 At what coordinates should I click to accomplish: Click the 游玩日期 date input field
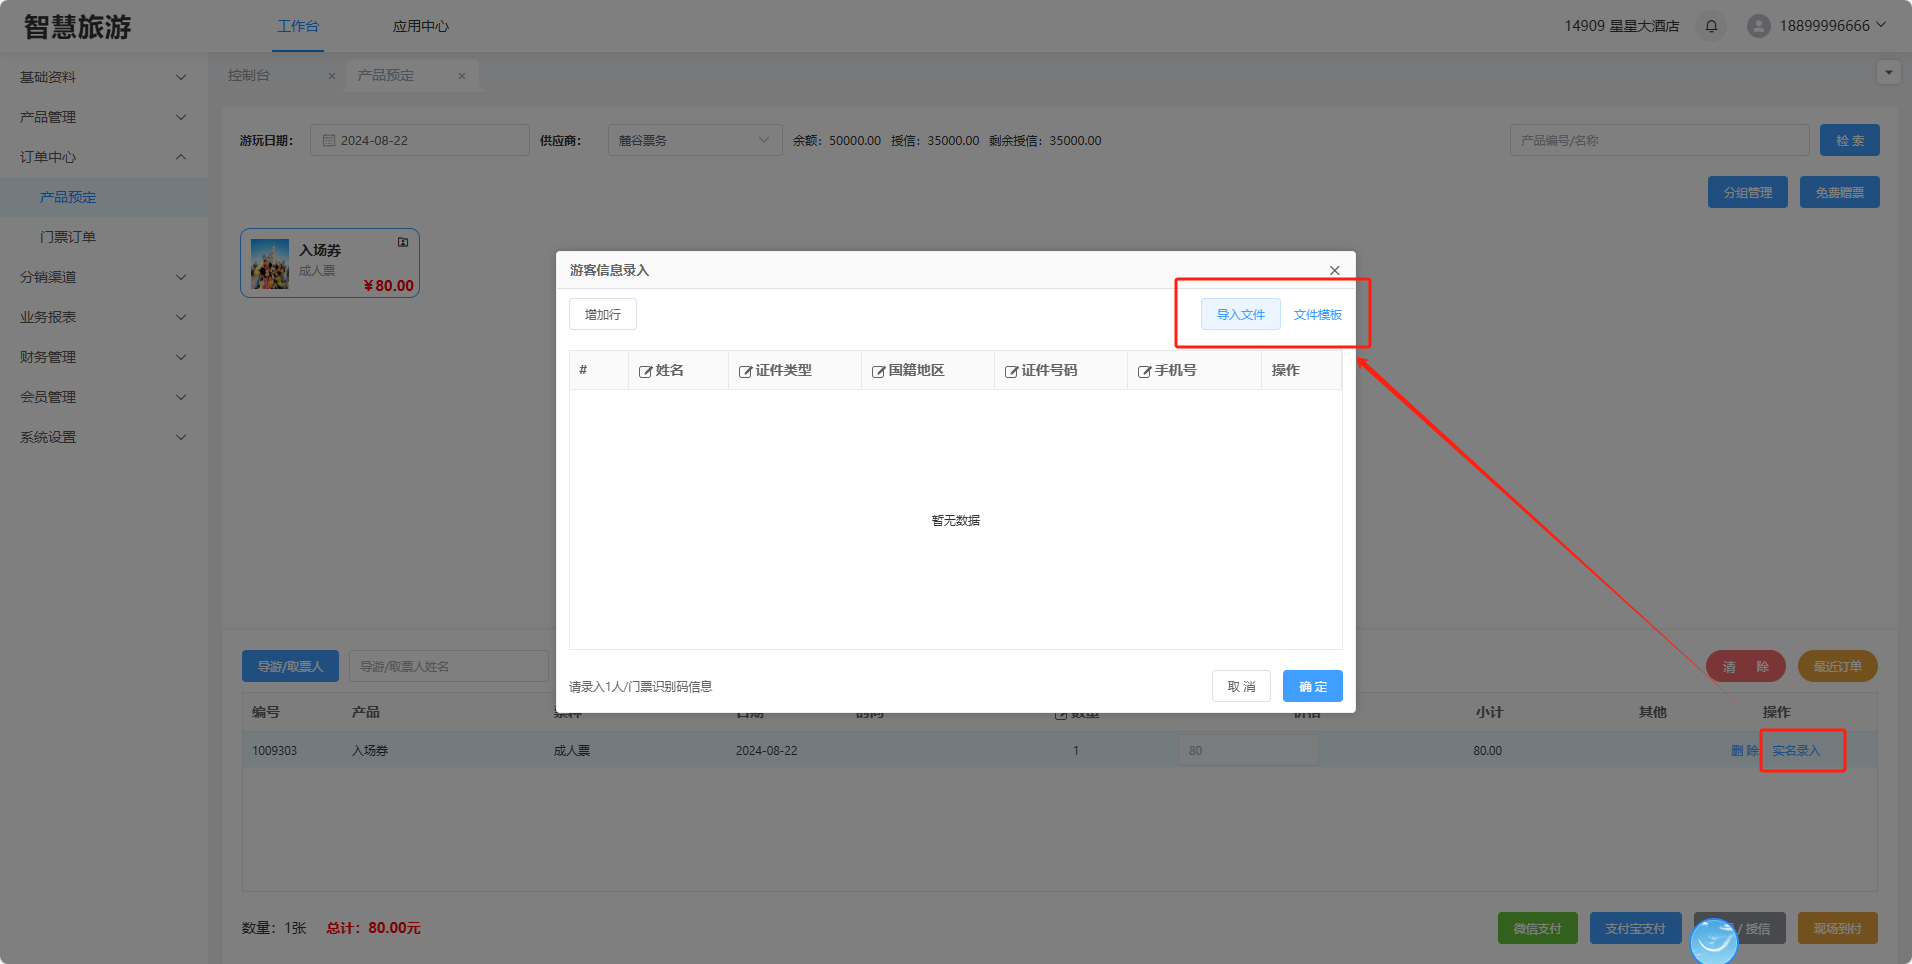[x=420, y=140]
